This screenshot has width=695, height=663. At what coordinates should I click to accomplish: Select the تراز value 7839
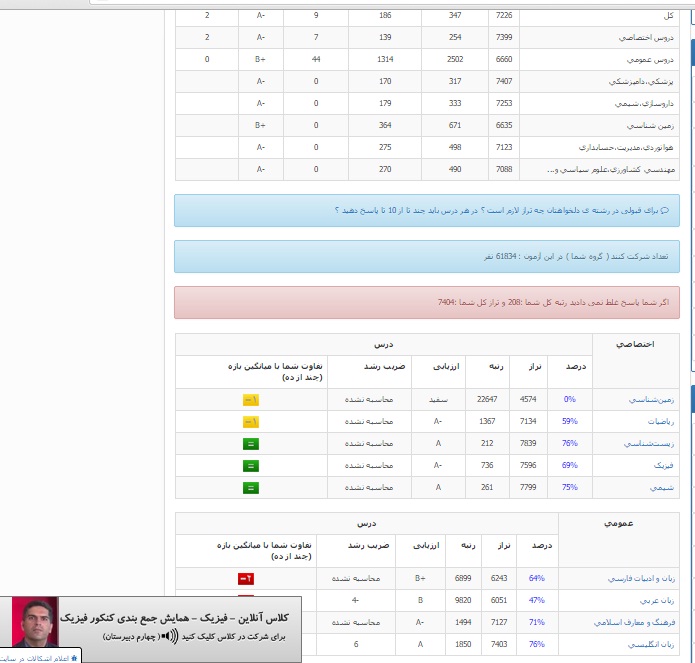tap(528, 443)
